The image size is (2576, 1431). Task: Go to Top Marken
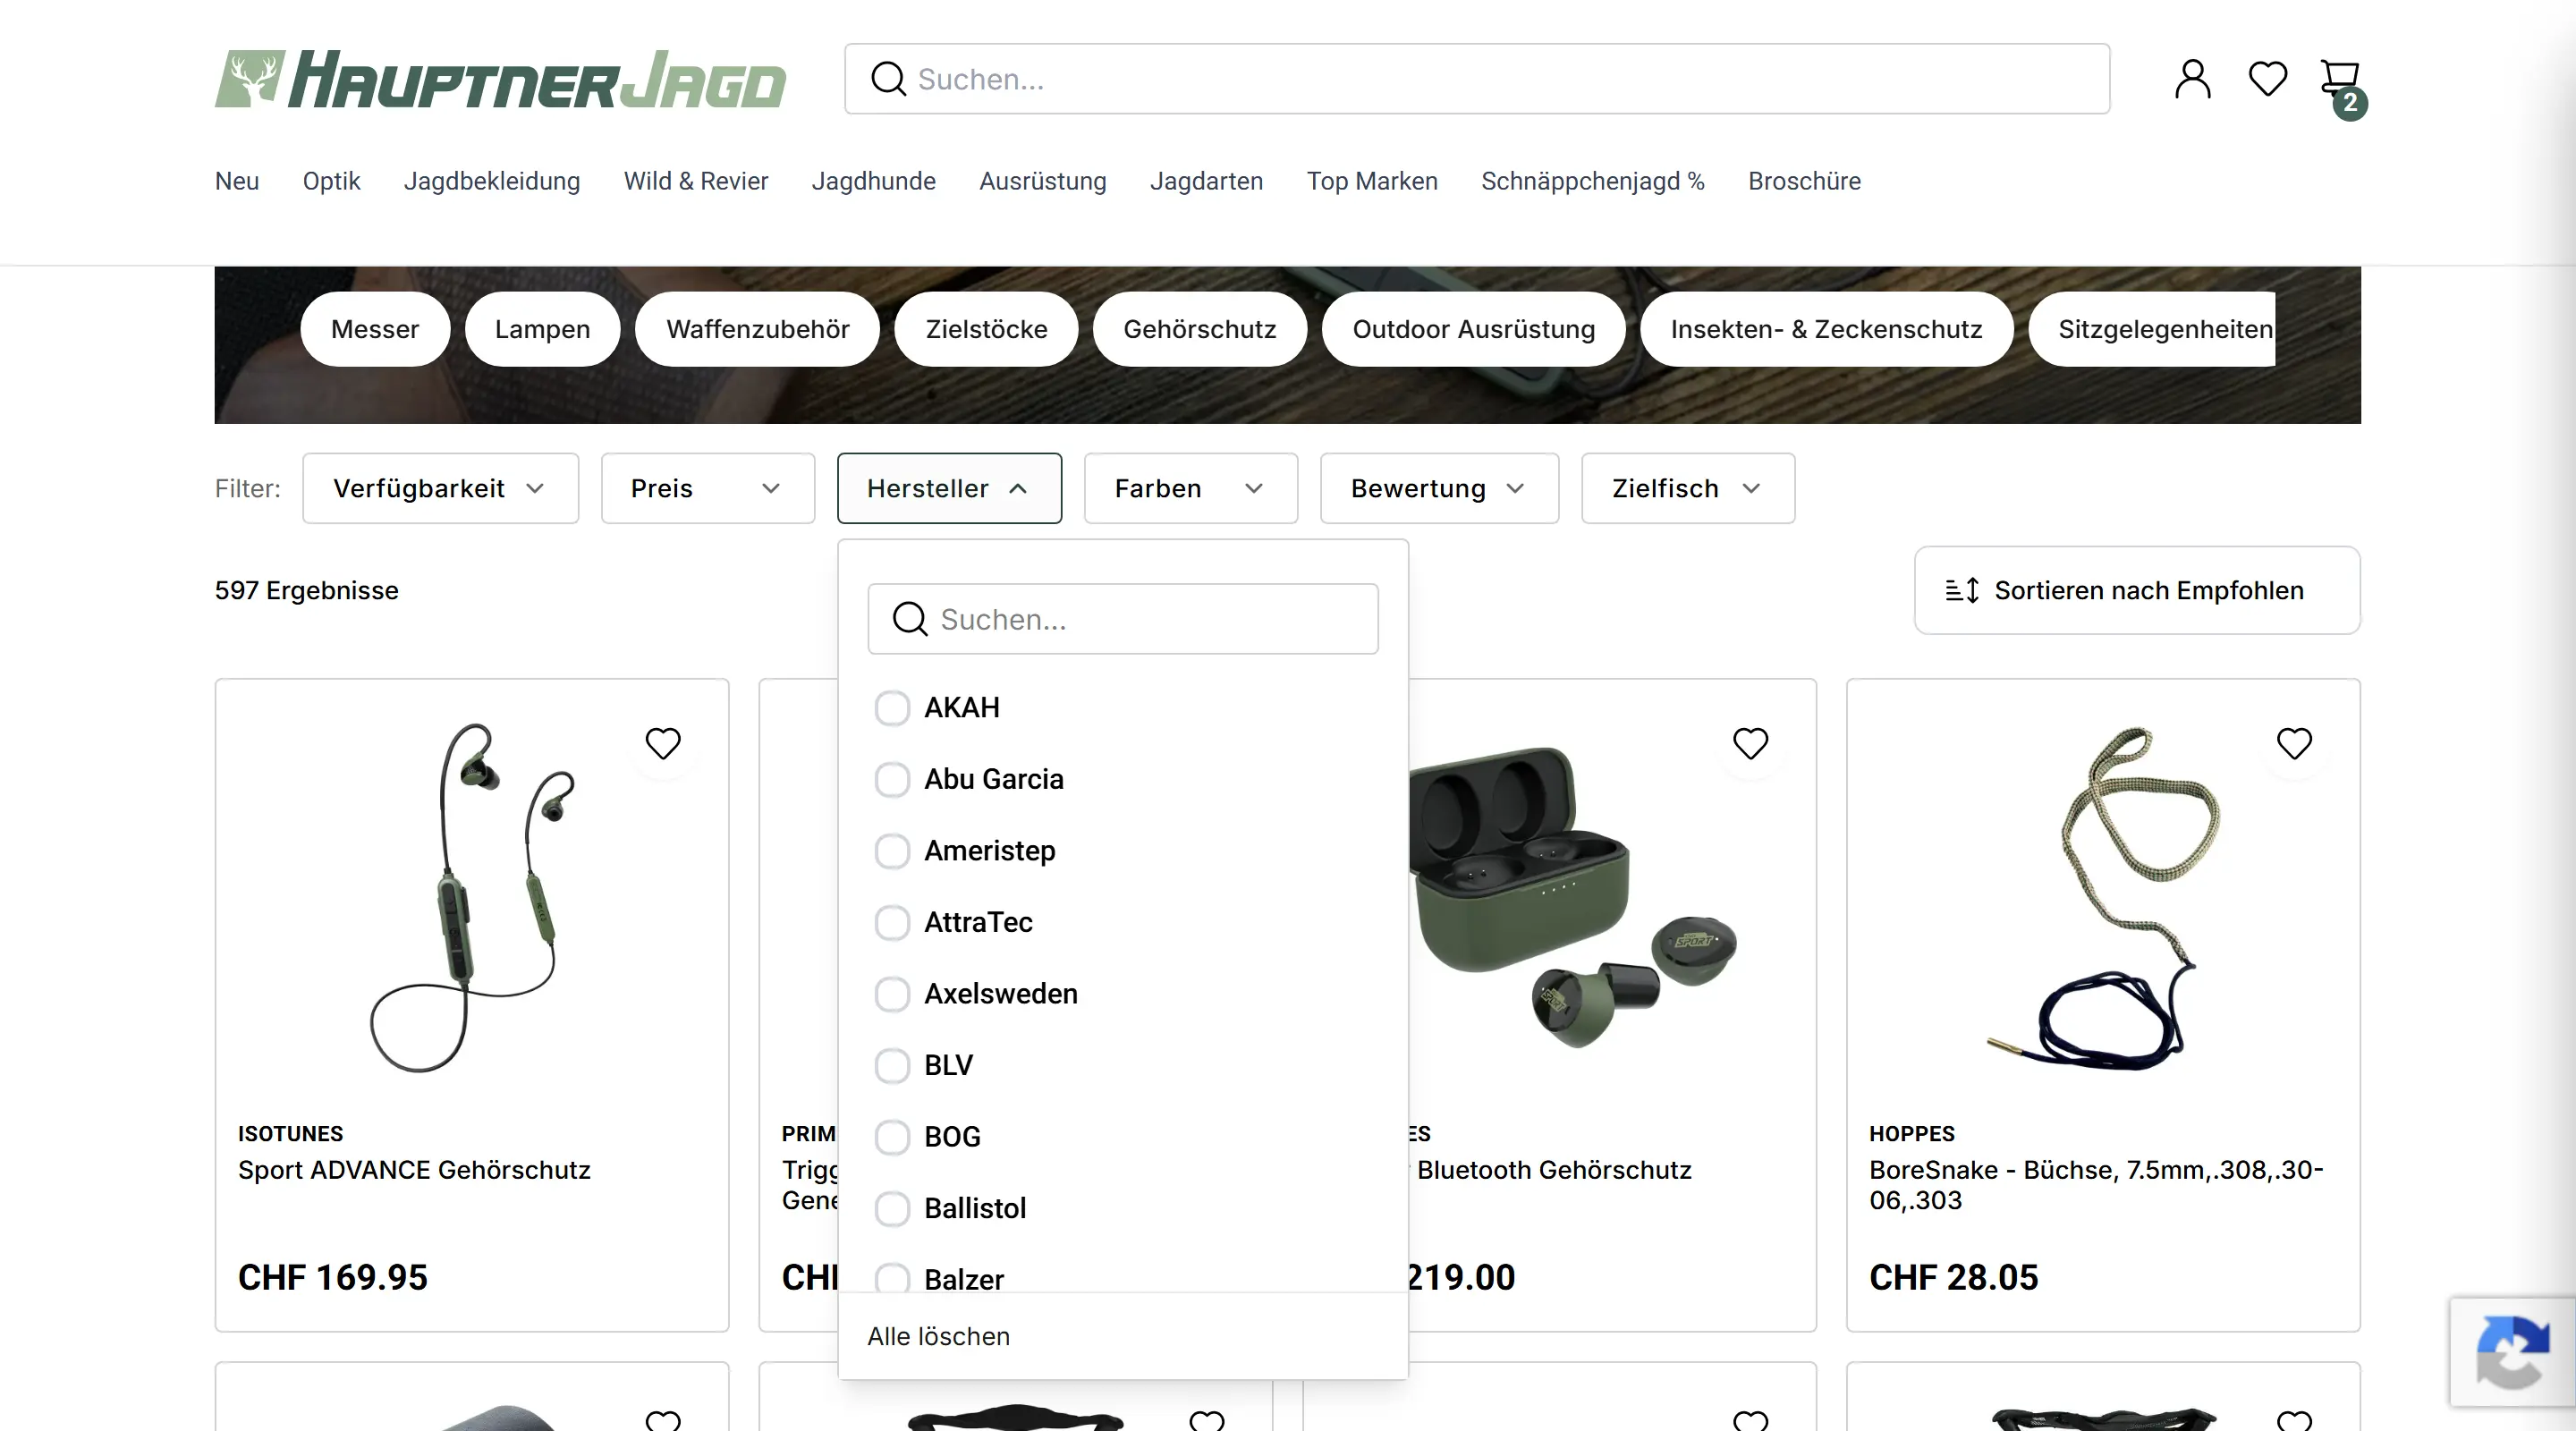point(1372,181)
